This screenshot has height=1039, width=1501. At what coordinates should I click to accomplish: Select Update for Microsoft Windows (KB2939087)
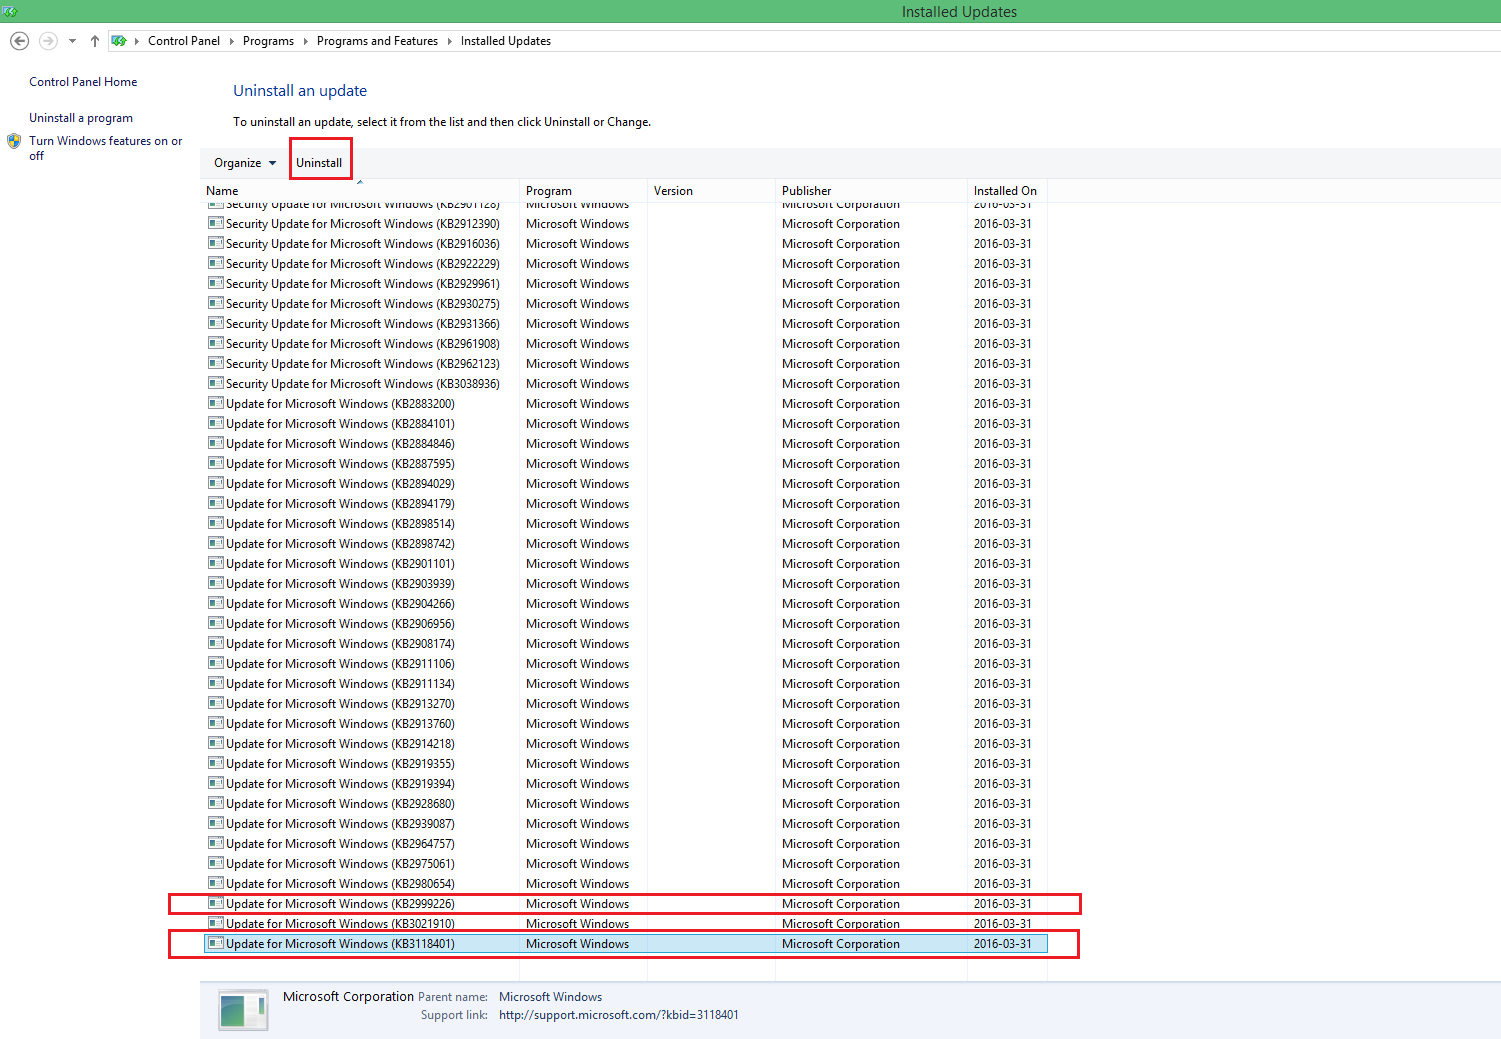coord(626,824)
